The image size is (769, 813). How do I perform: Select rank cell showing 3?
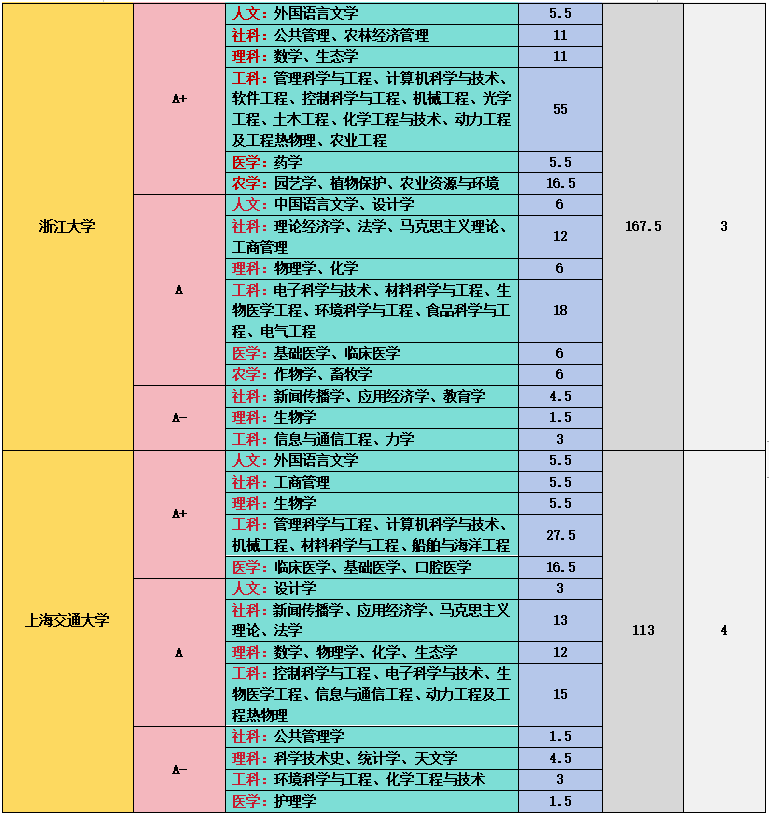724,227
